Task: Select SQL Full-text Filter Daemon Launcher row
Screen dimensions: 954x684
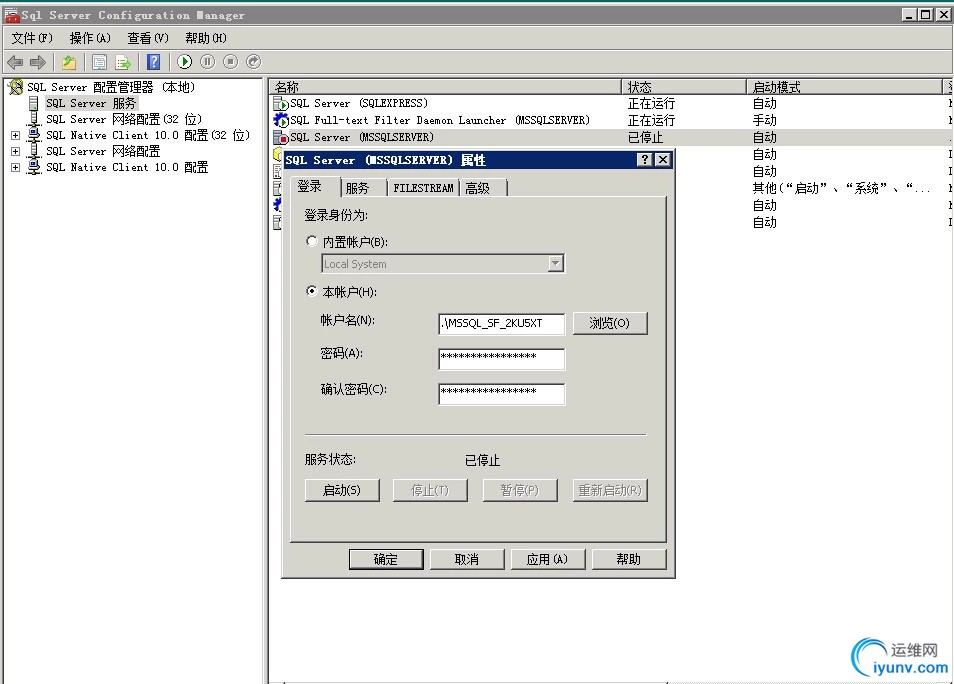Action: (611, 120)
